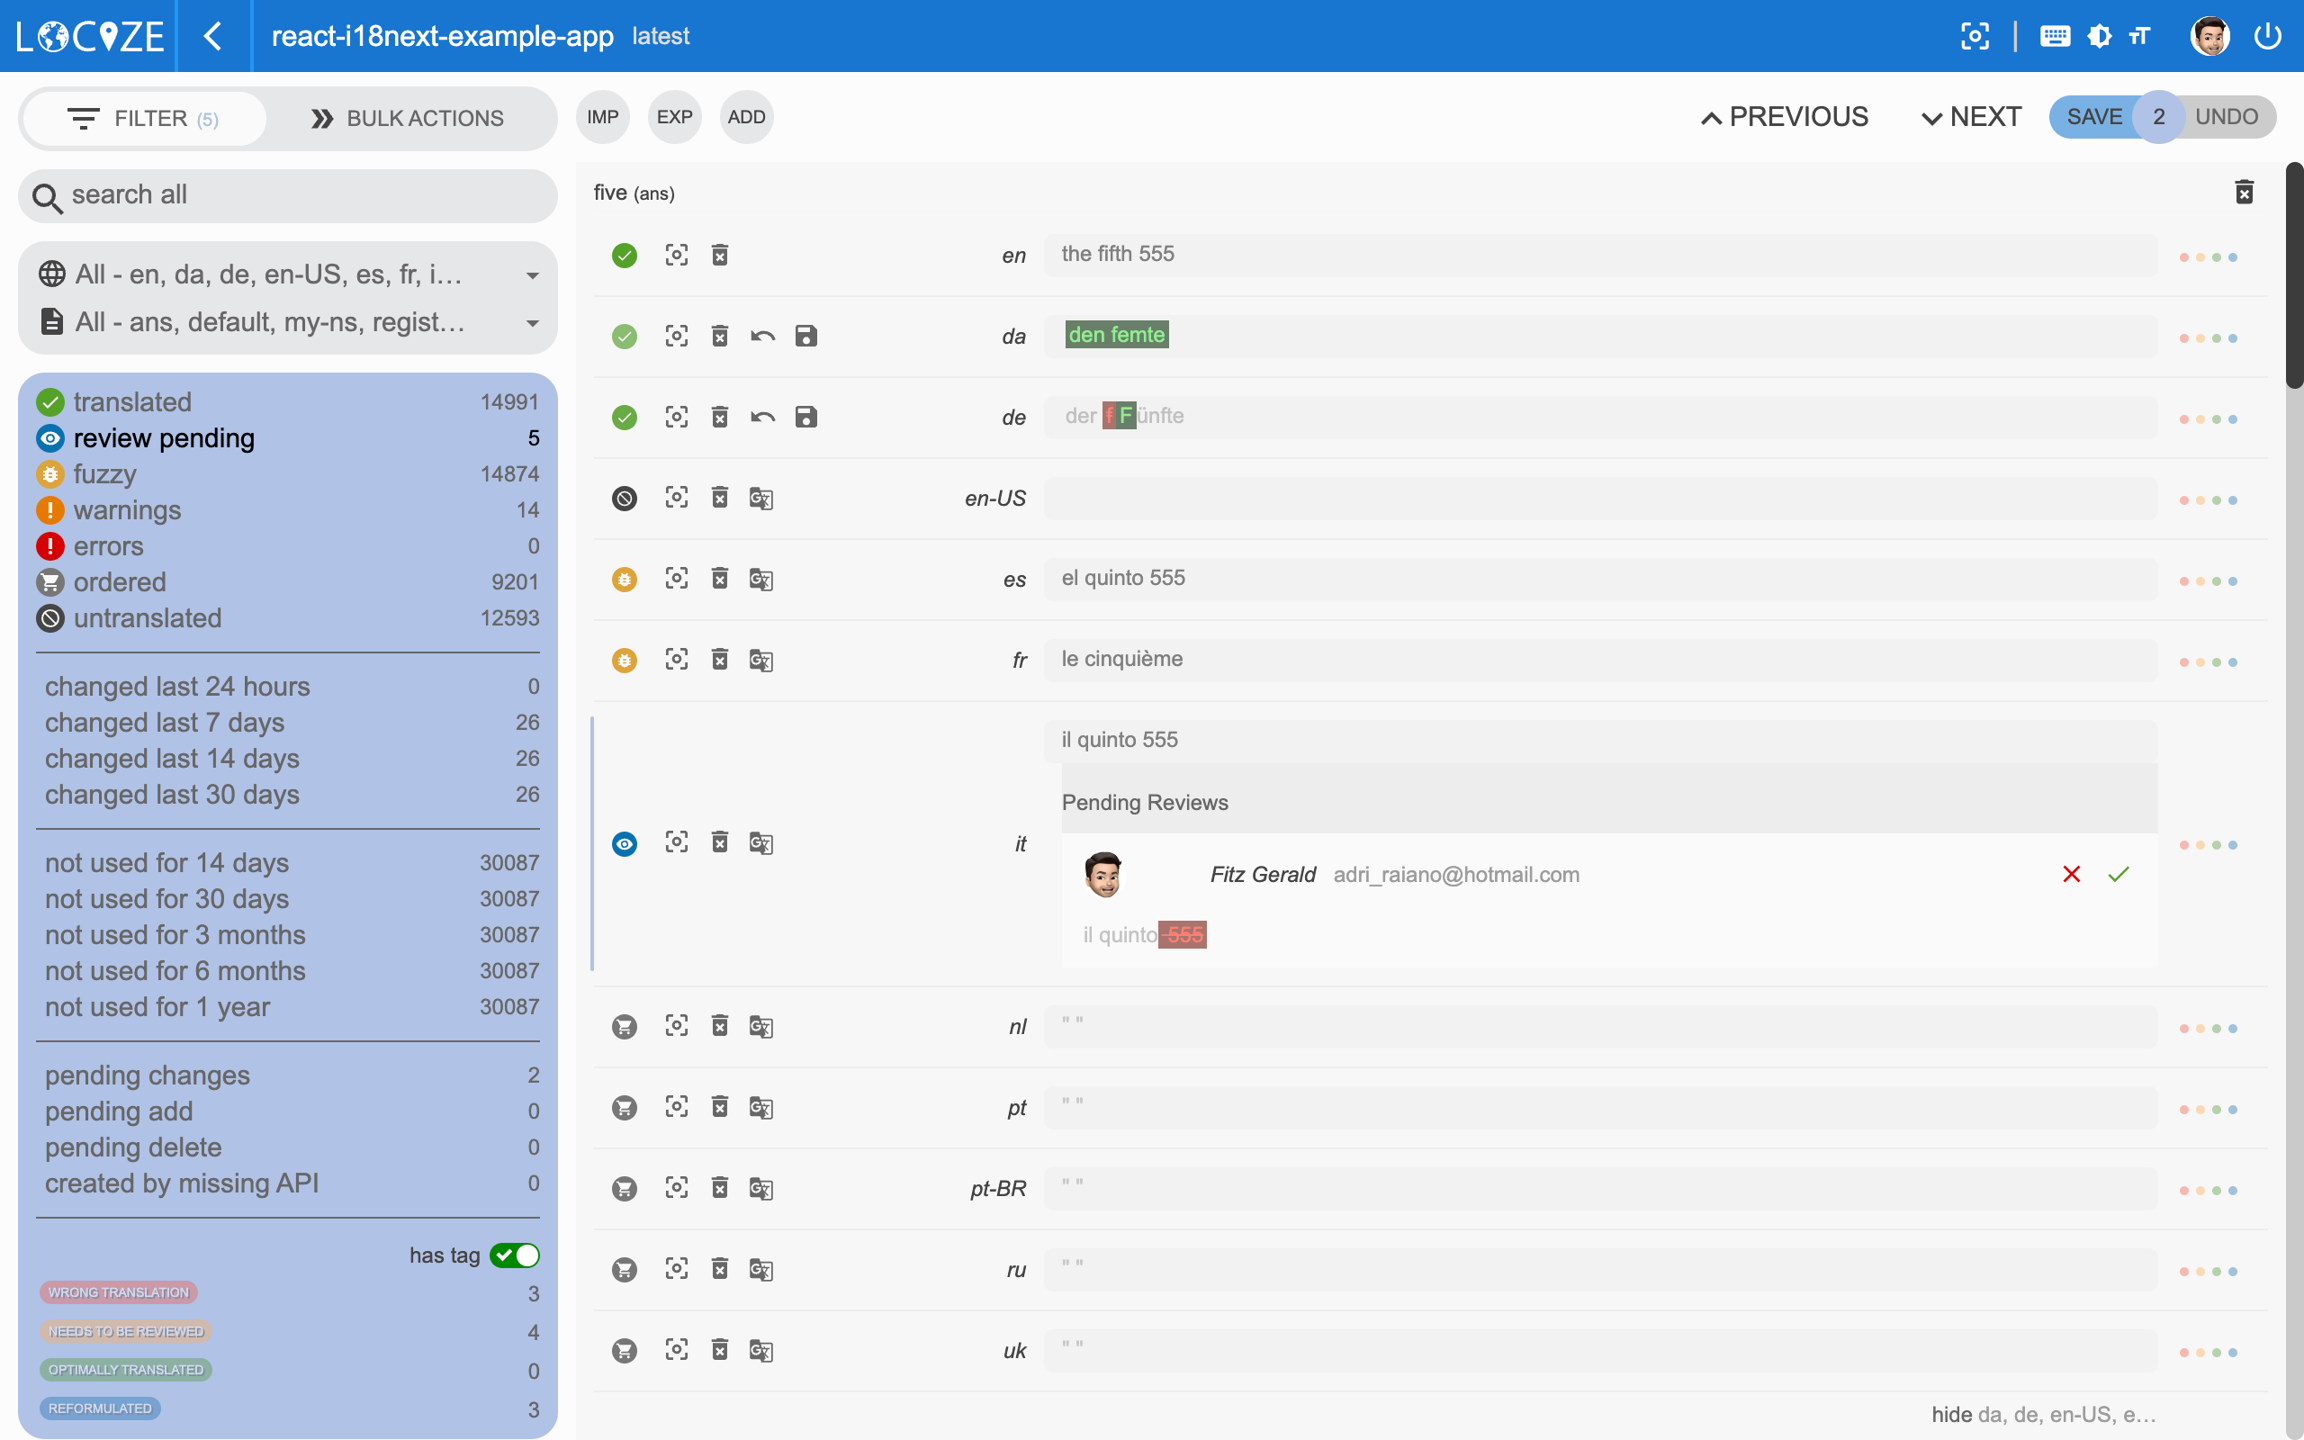Viewport: 2304px width, 1440px height.
Task: Switch to the BULK ACTIONS tab
Action: (x=408, y=118)
